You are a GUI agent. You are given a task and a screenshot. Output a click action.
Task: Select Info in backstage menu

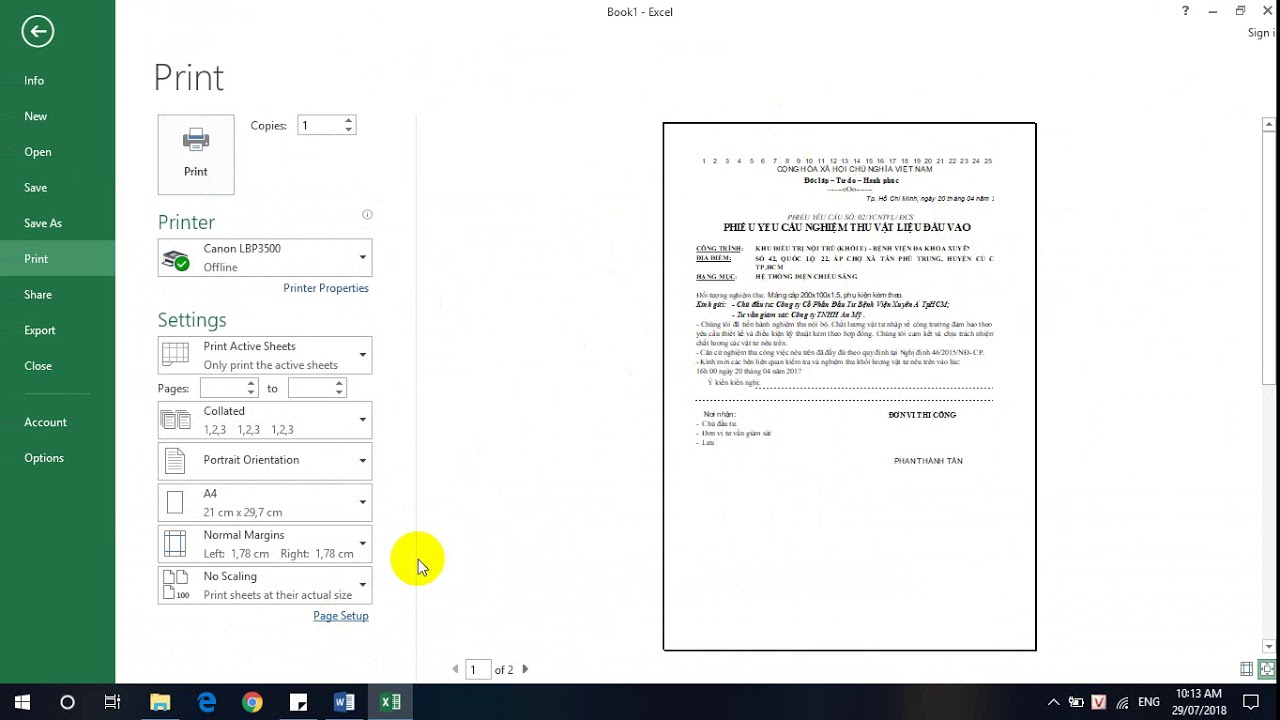[x=57, y=81]
